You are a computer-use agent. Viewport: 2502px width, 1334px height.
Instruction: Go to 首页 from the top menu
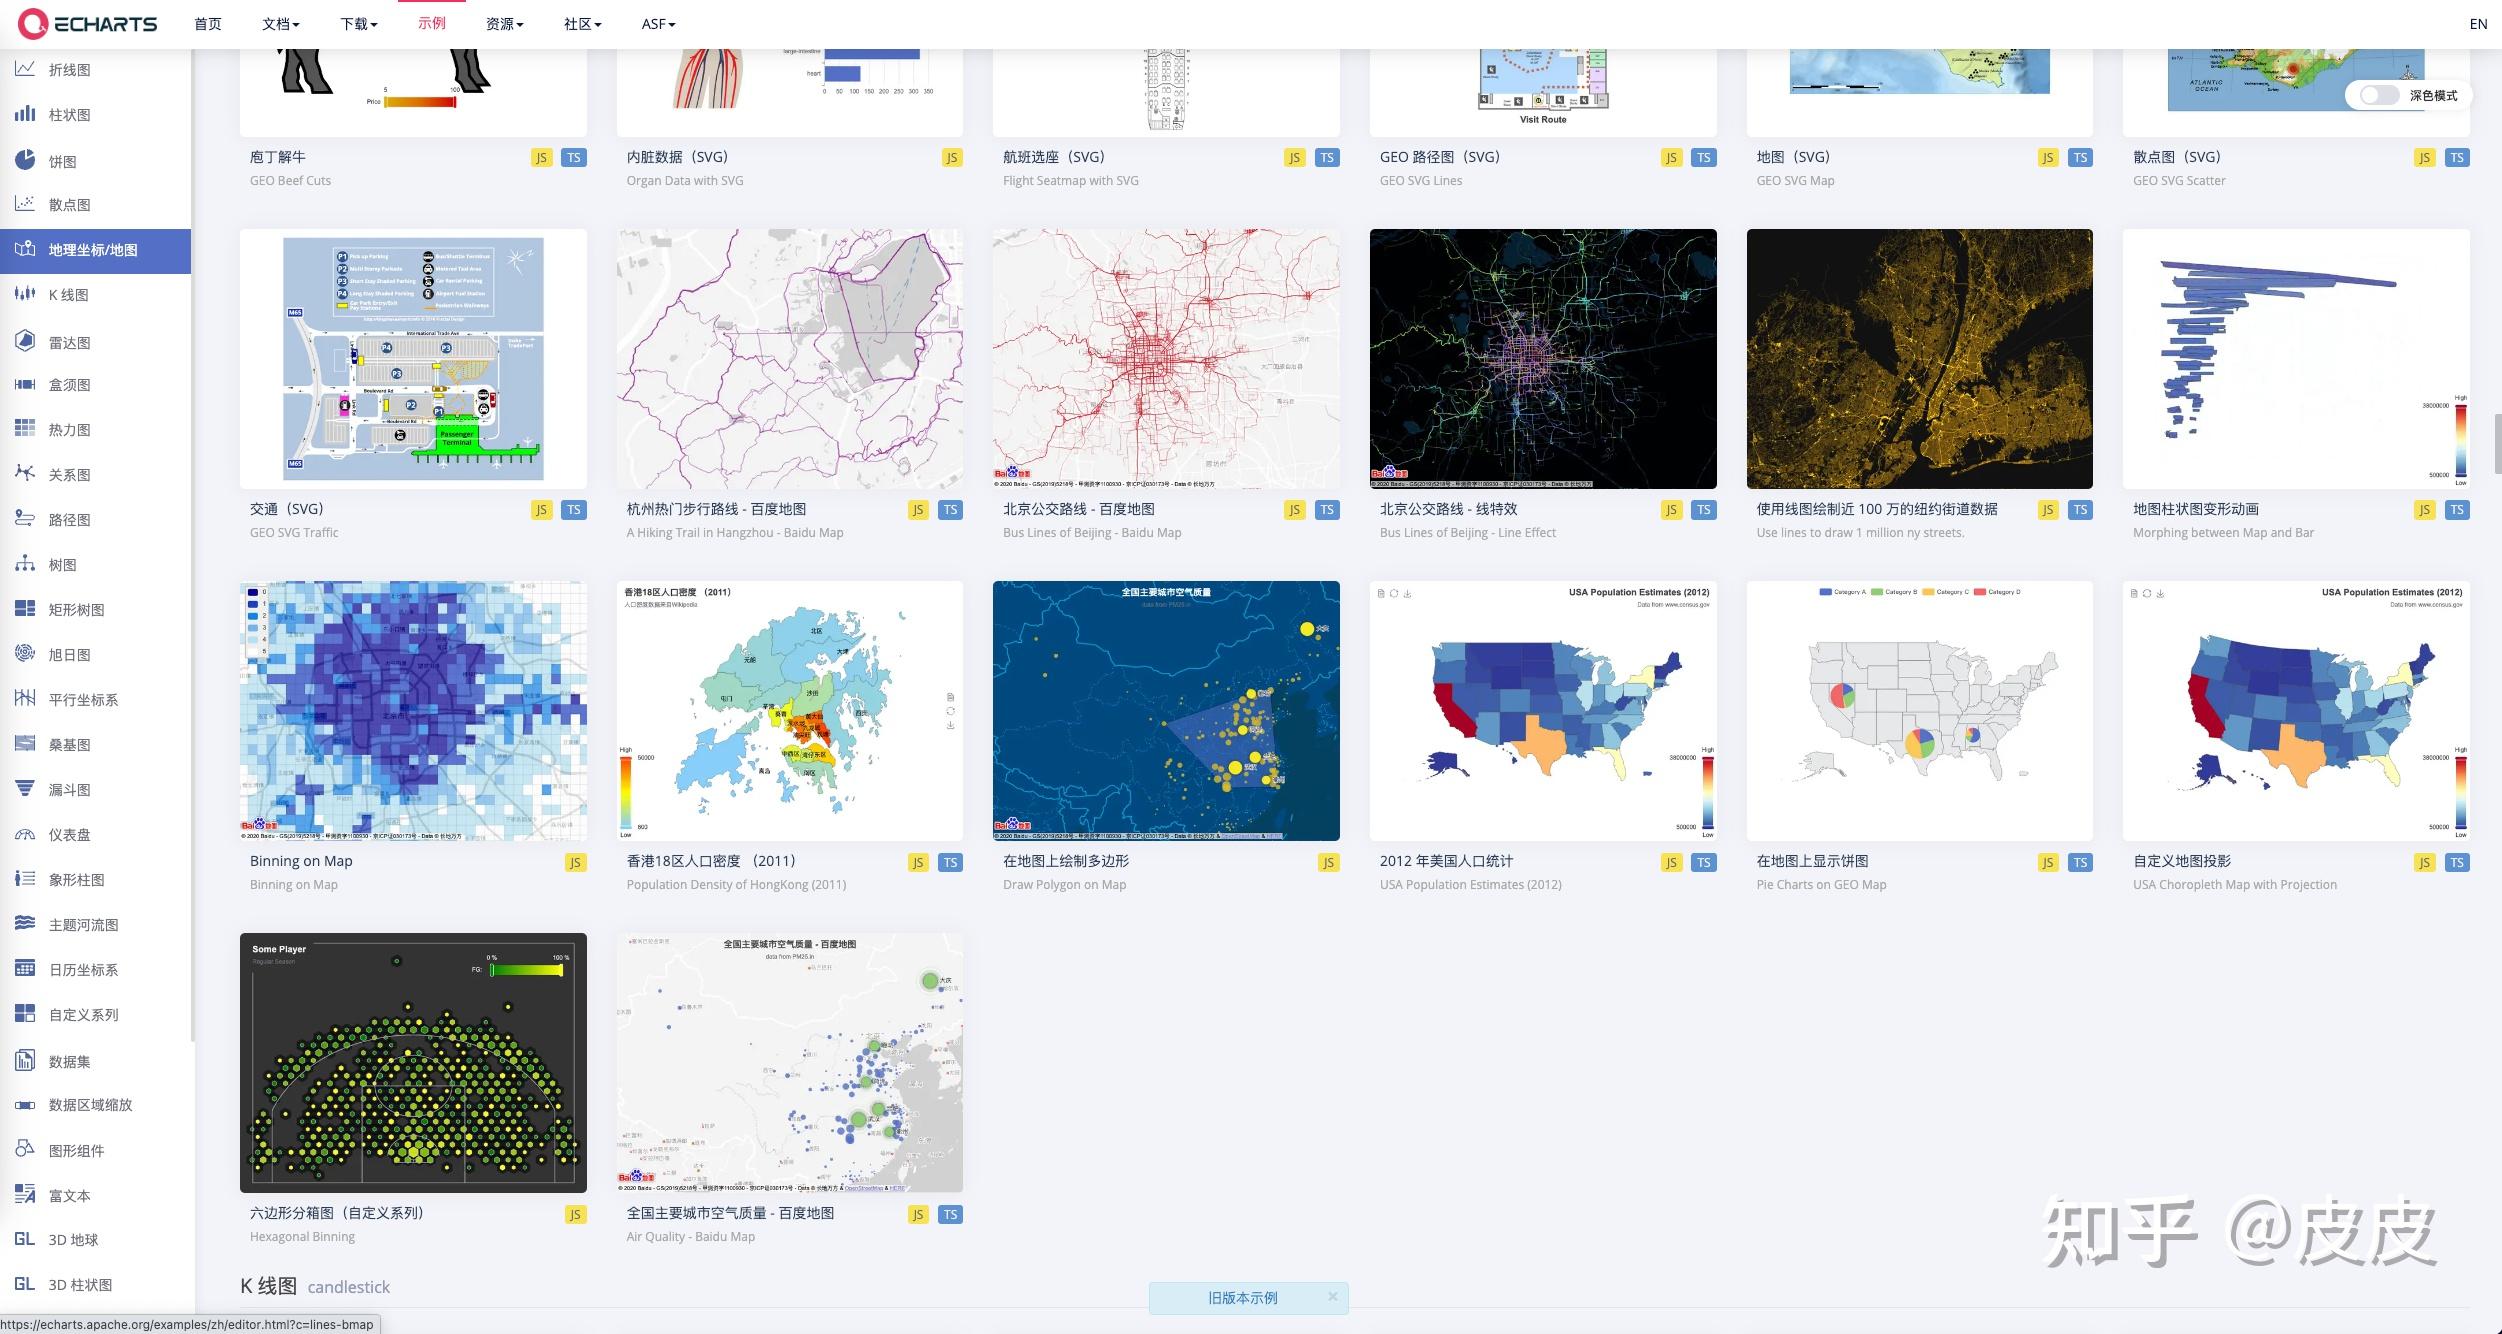click(208, 23)
